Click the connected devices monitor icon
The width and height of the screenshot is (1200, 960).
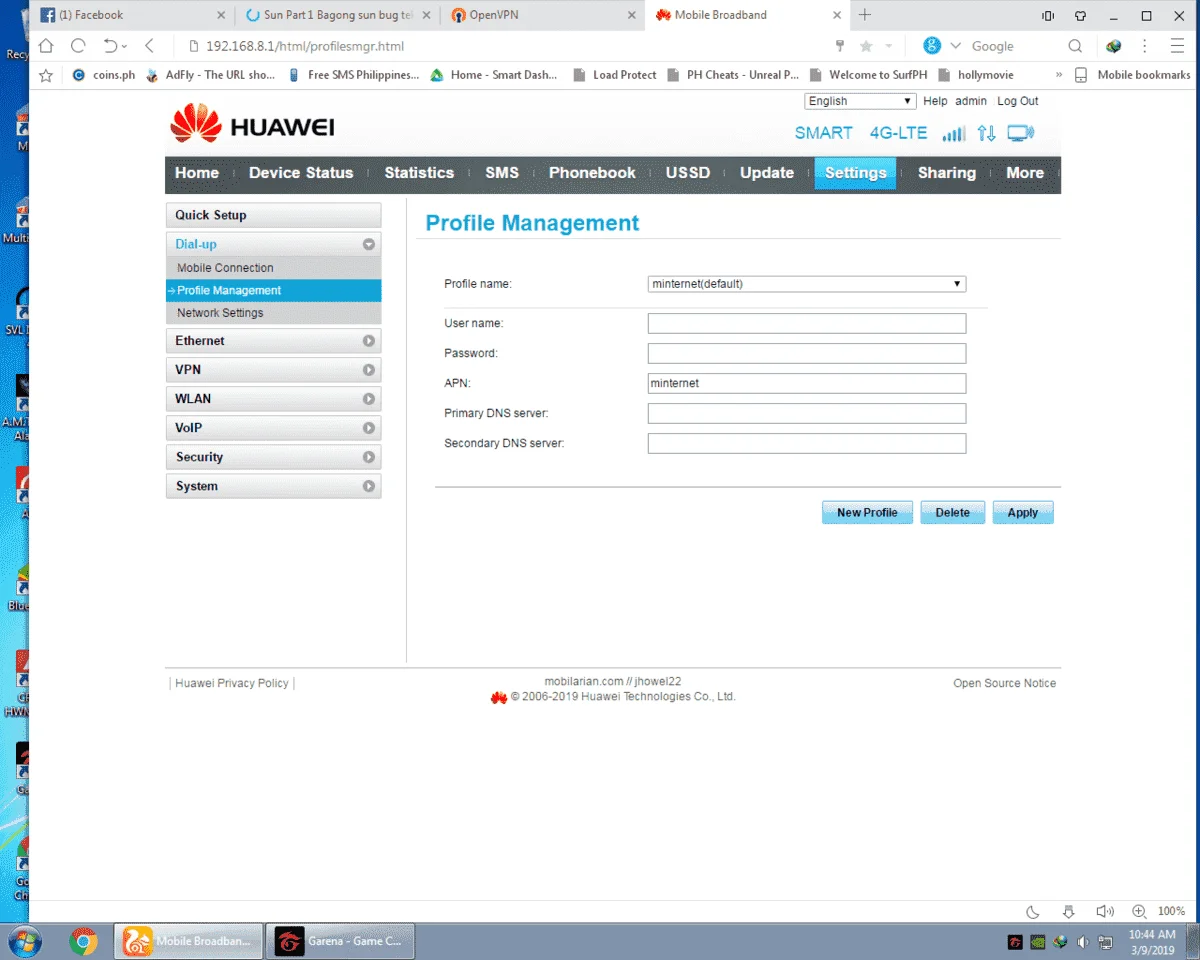[x=1020, y=133]
